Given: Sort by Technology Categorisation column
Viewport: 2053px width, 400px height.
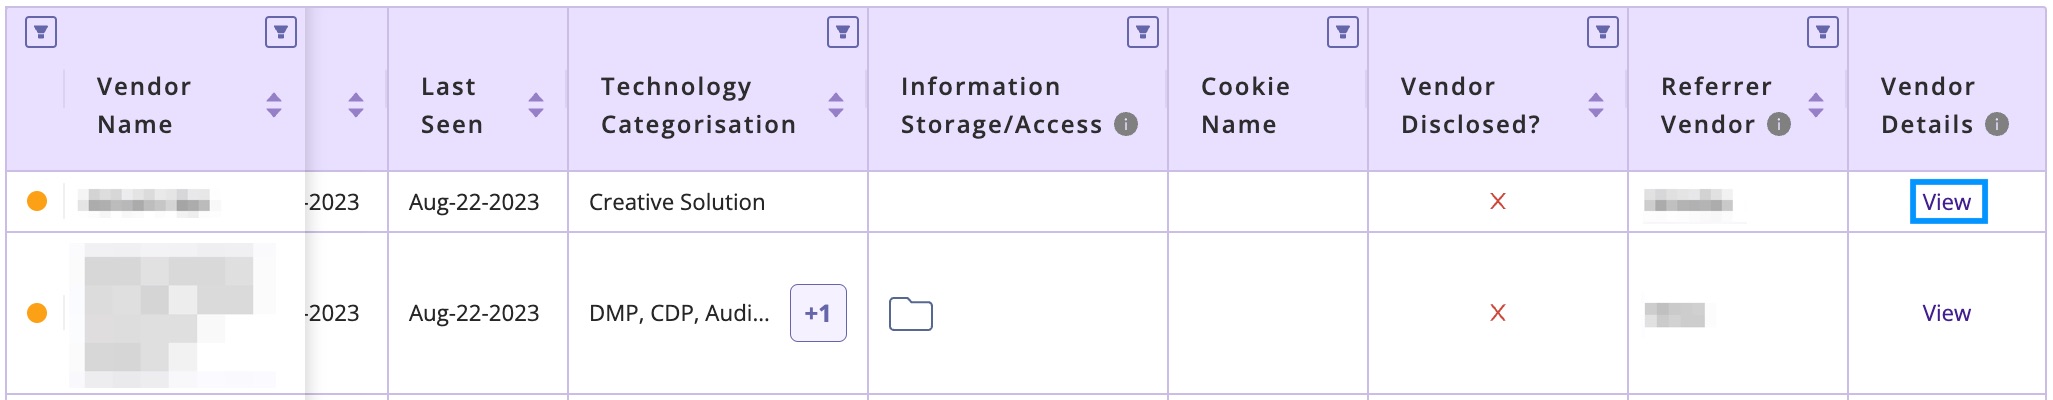Looking at the screenshot, I should click(836, 105).
